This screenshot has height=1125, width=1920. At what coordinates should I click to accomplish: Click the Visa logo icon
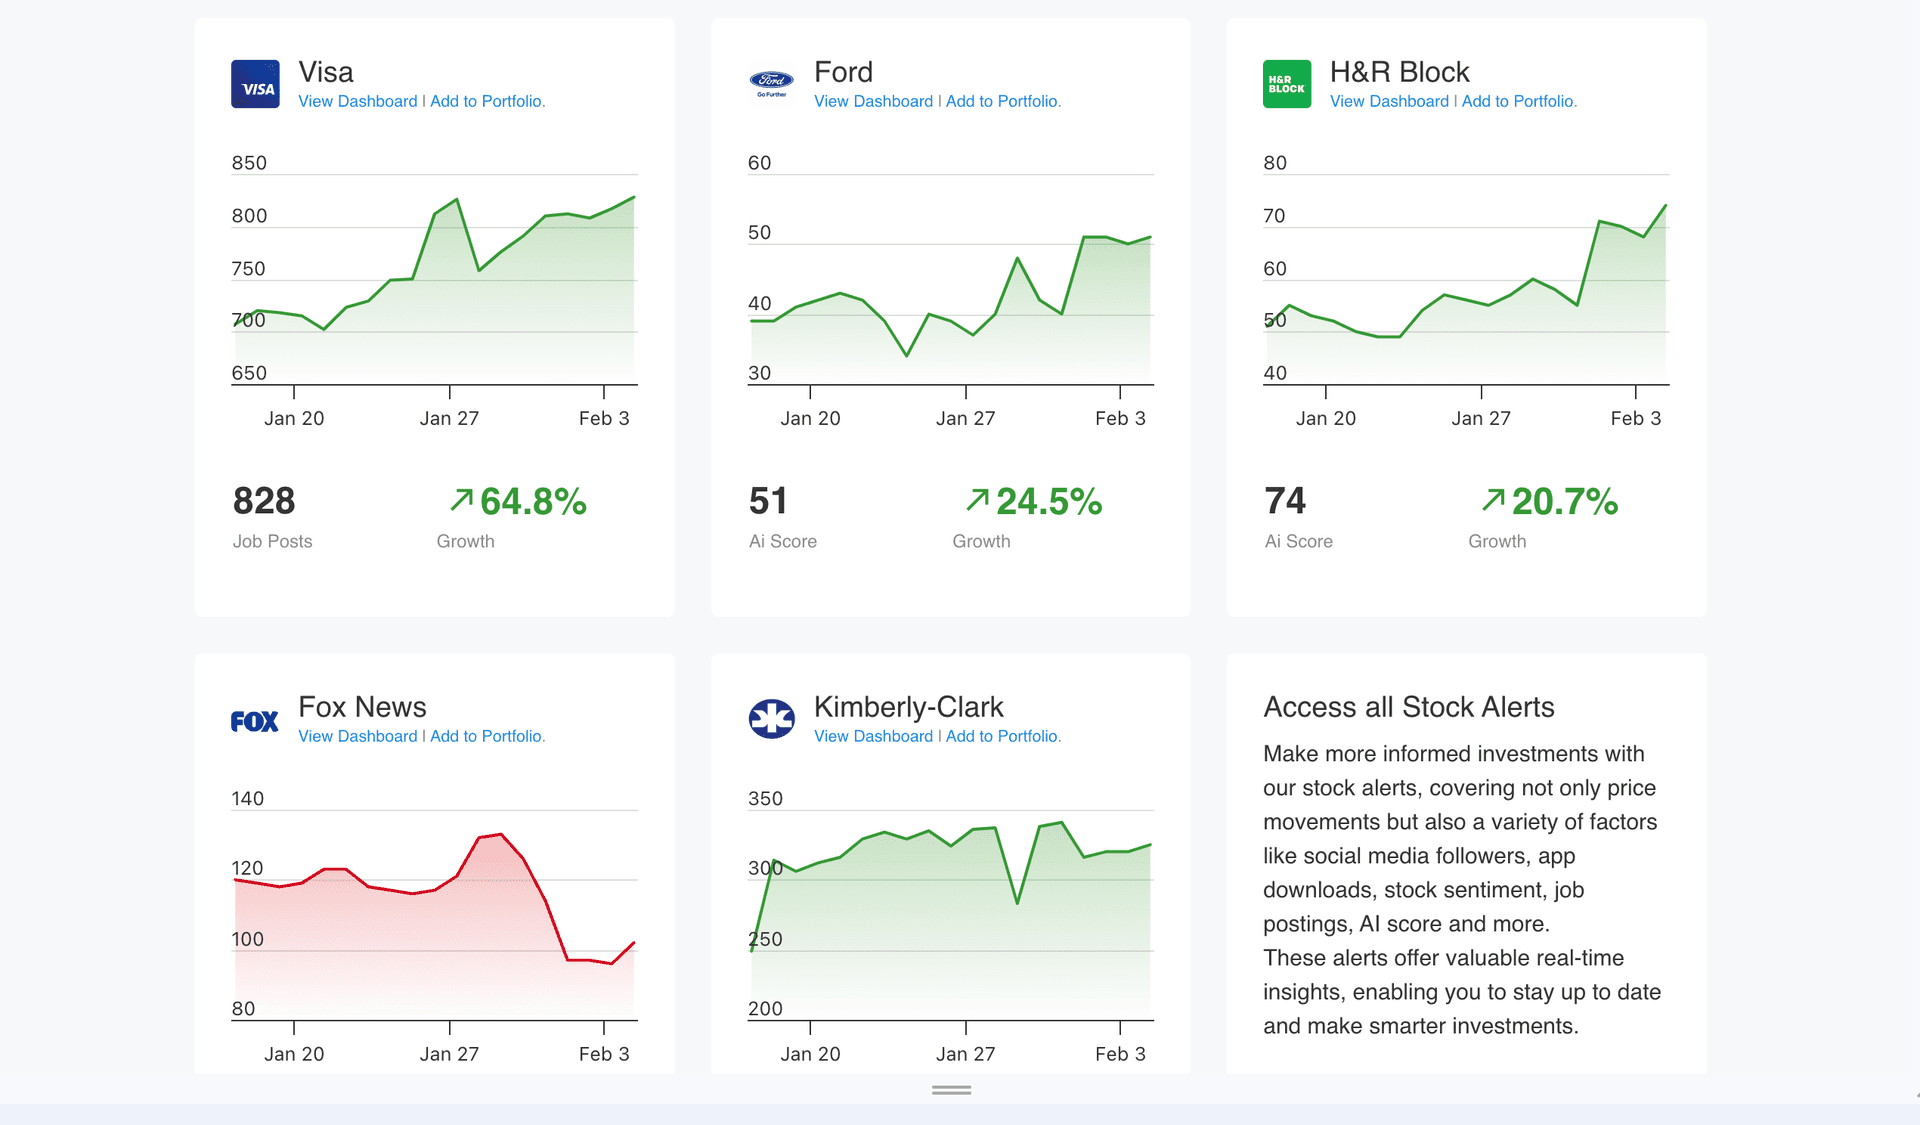click(x=255, y=84)
